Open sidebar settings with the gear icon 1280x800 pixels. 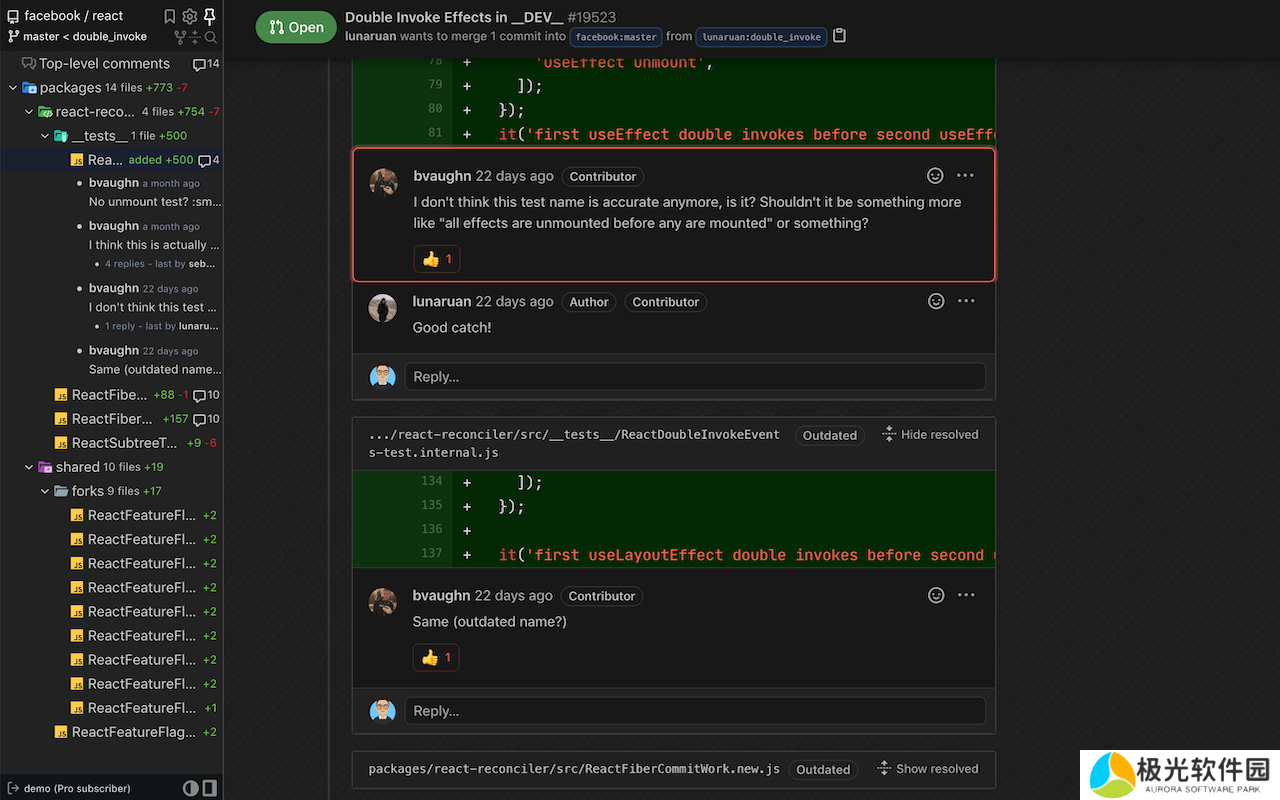[190, 16]
